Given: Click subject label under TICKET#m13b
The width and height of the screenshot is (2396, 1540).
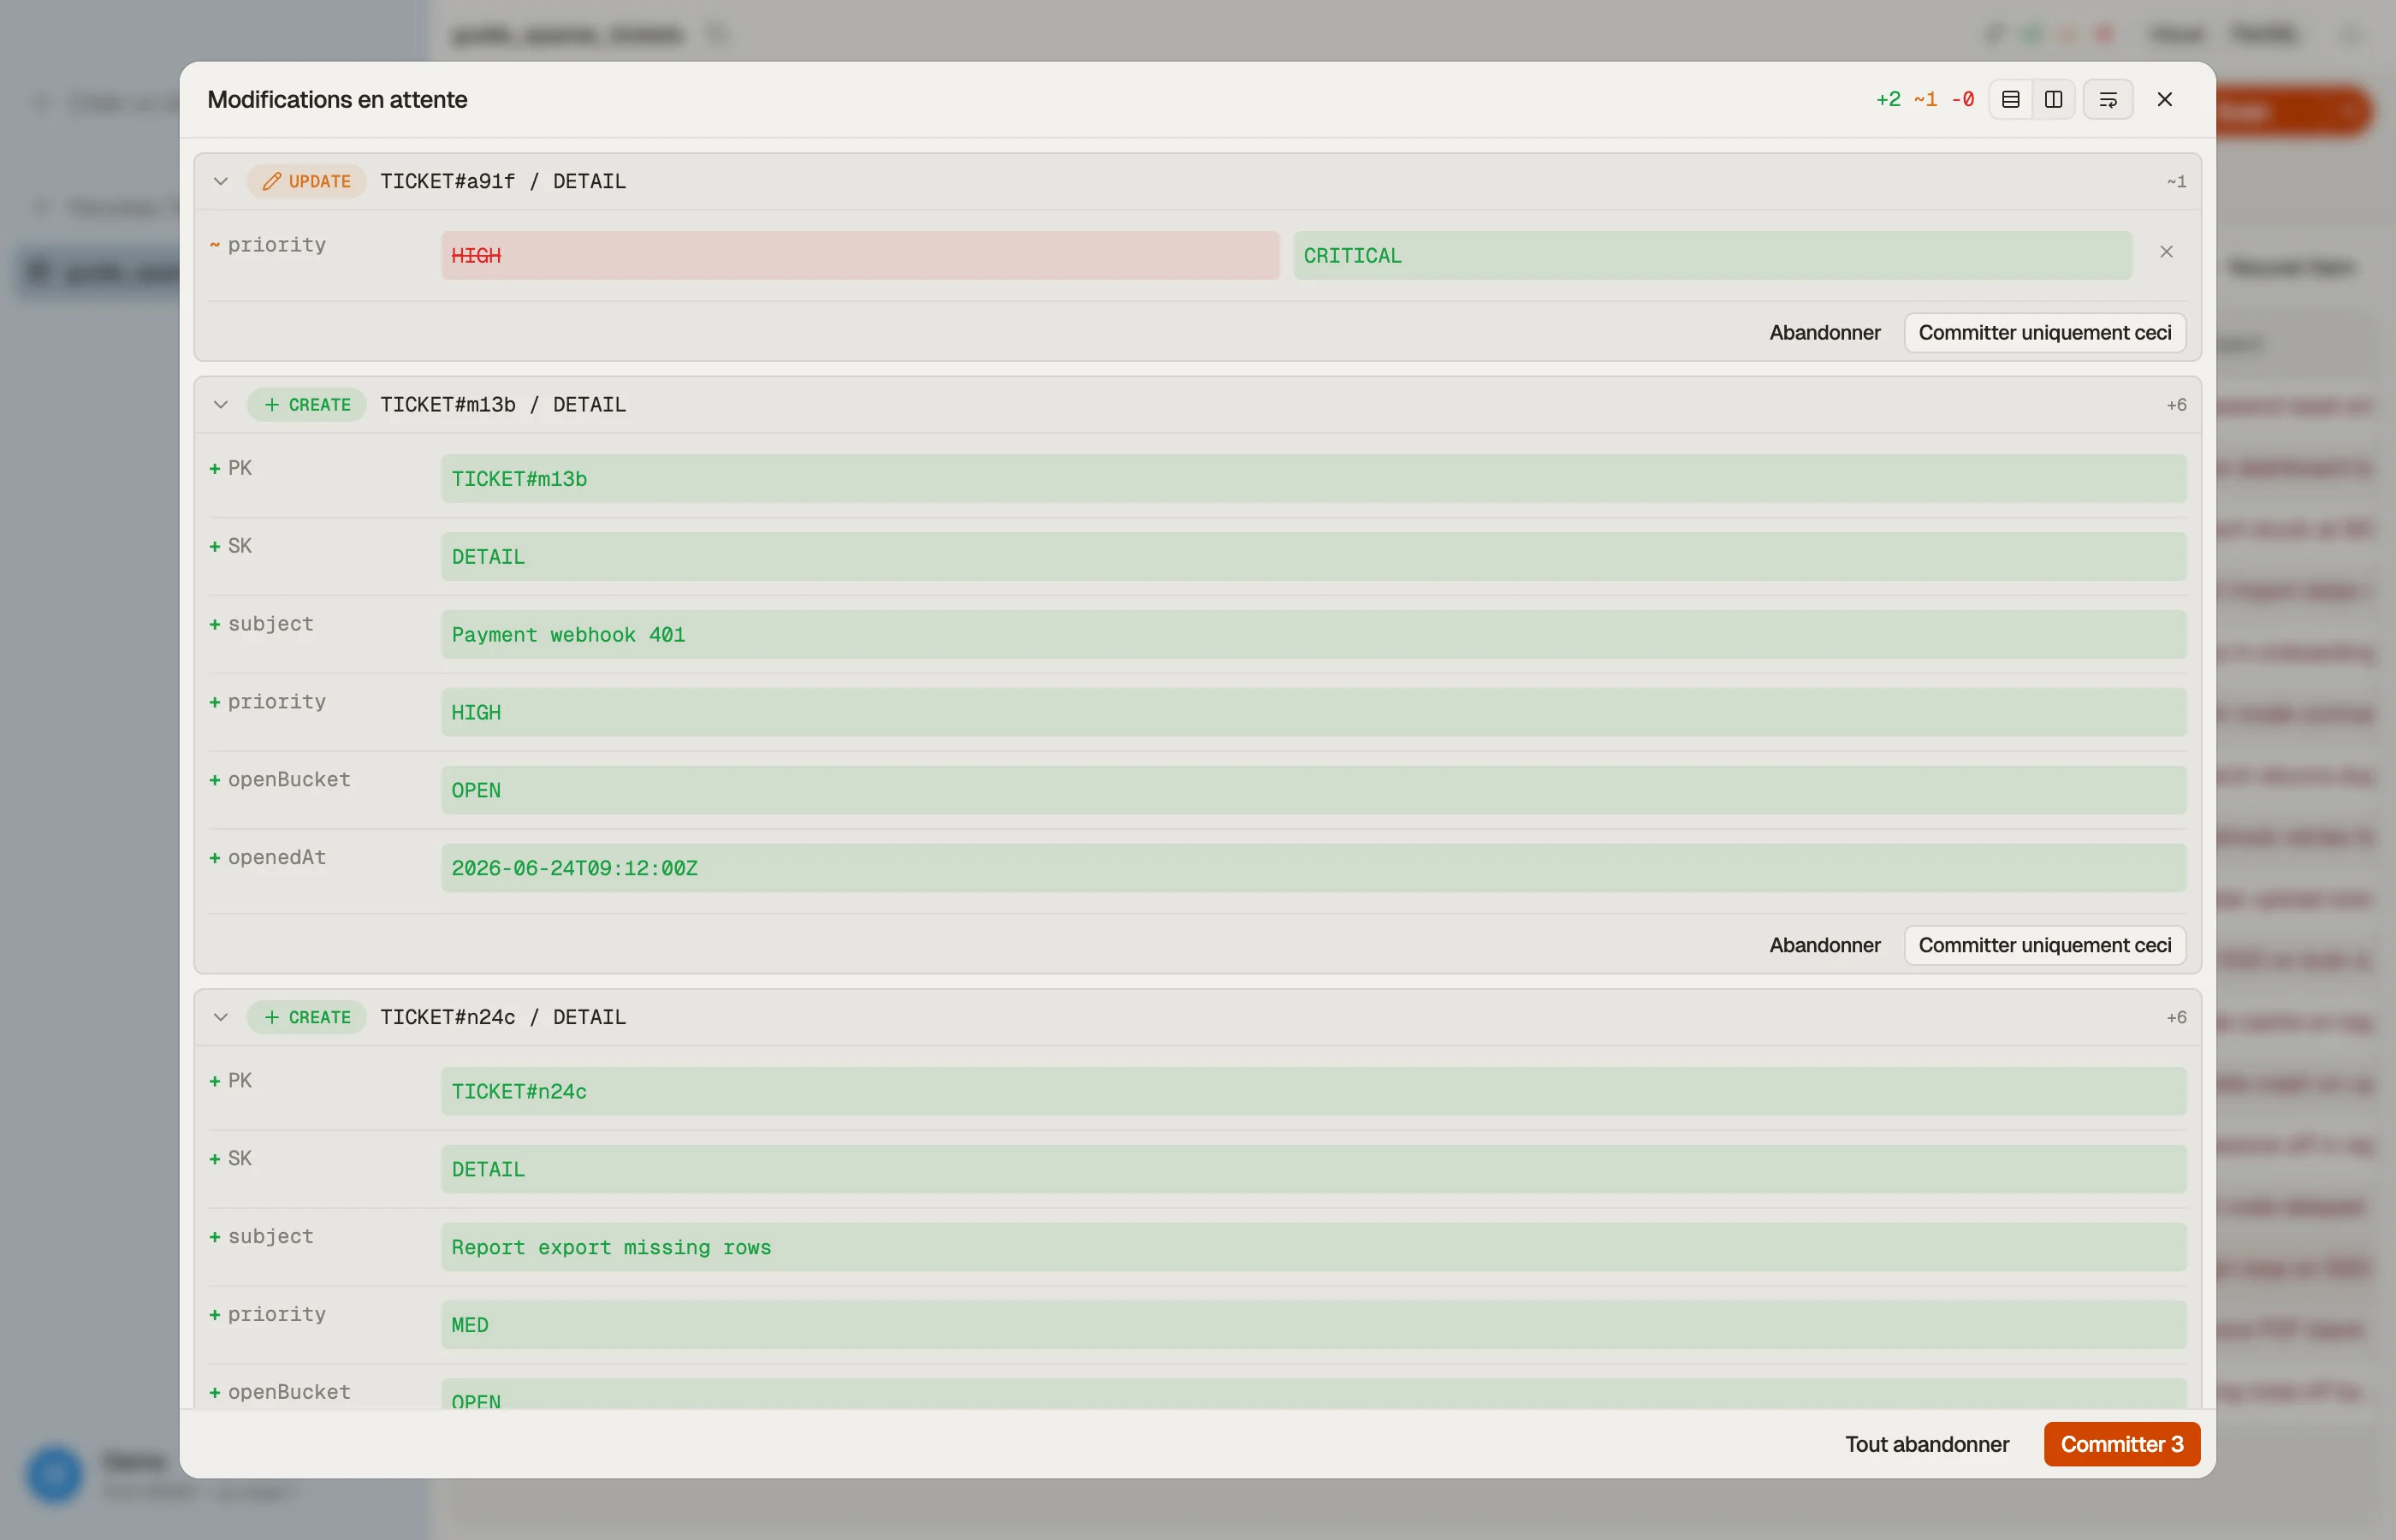Looking at the screenshot, I should point(271,624).
